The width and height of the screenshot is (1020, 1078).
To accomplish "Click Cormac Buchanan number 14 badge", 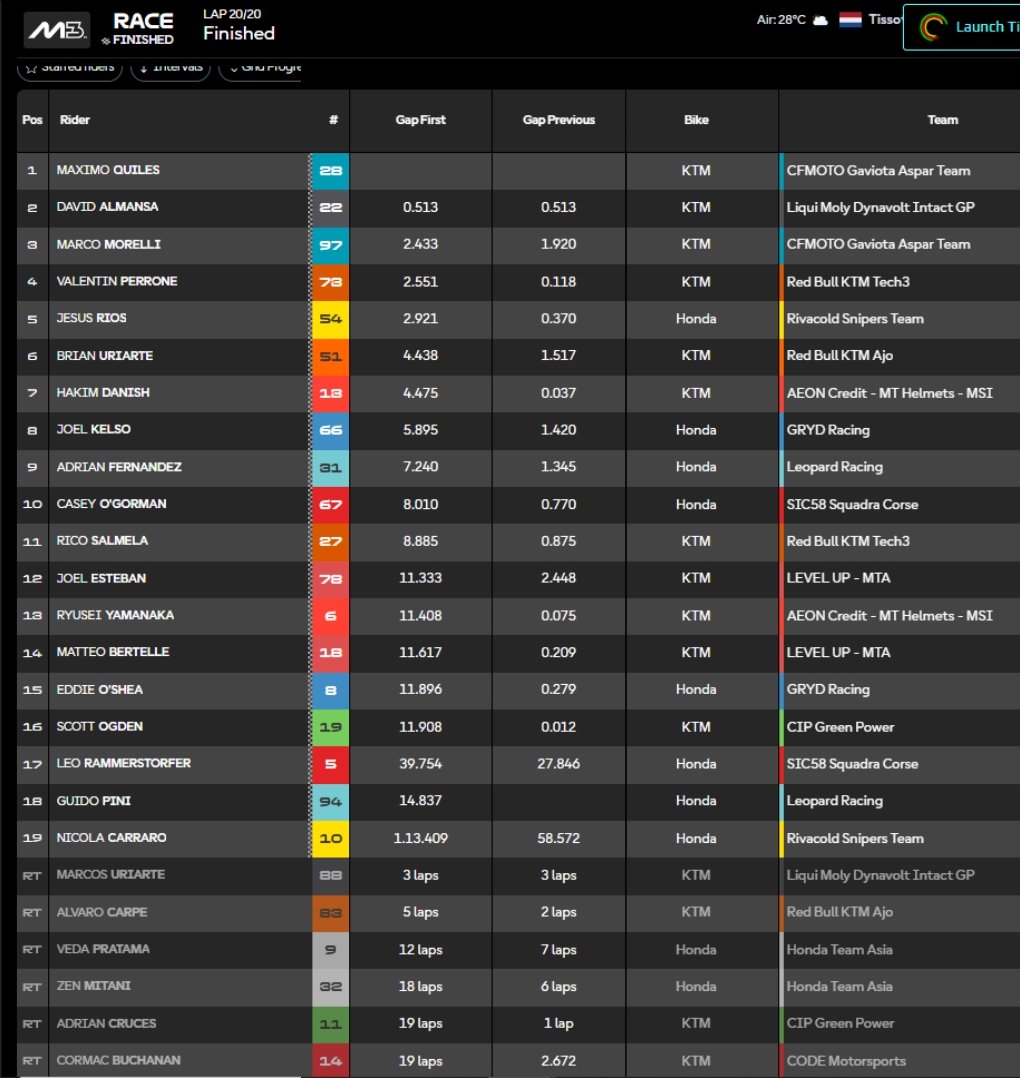I will [331, 1062].
